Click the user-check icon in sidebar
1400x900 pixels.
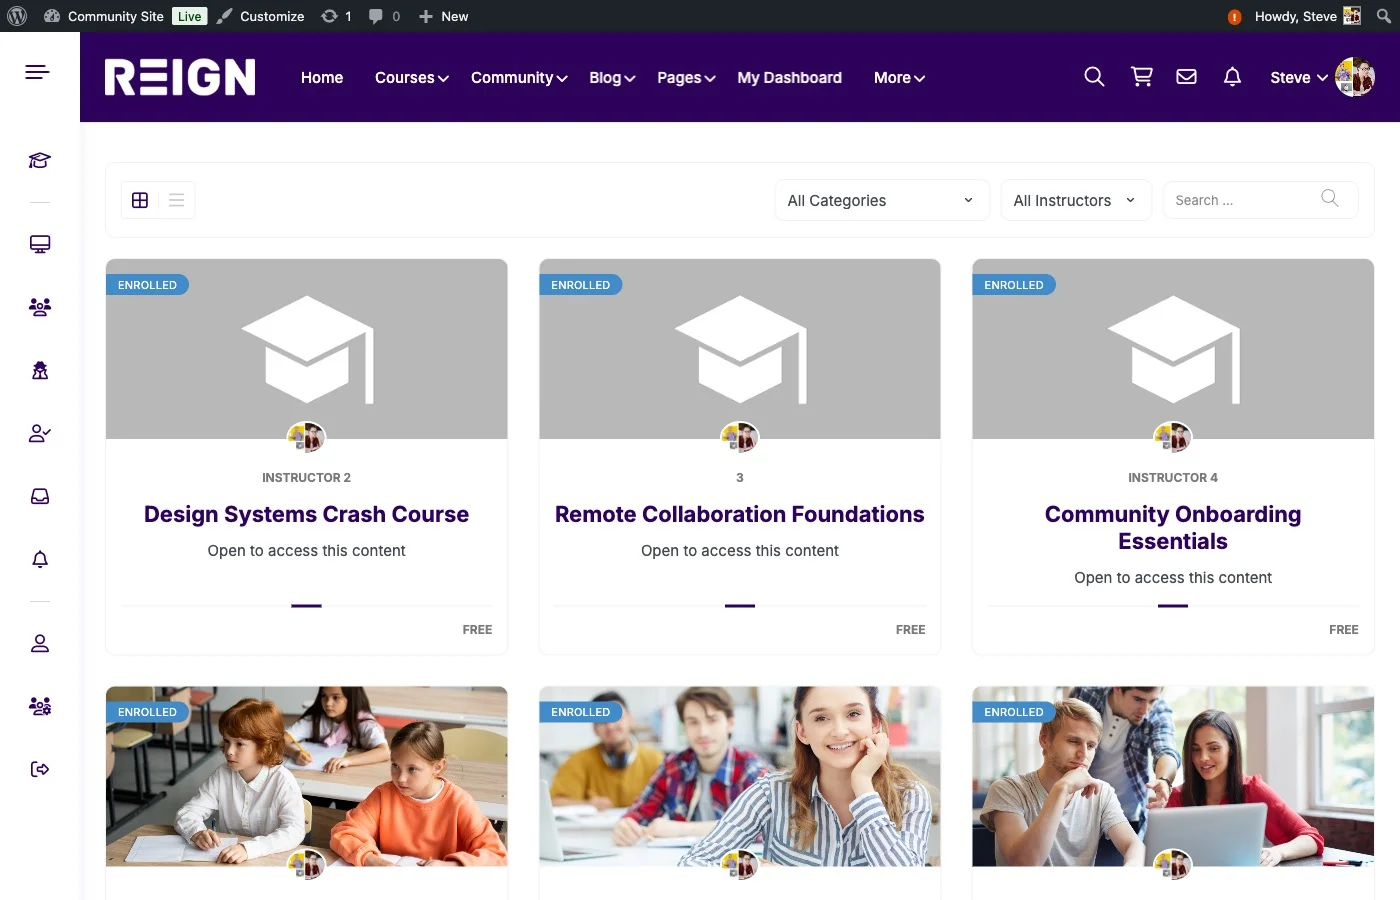pyautogui.click(x=40, y=433)
